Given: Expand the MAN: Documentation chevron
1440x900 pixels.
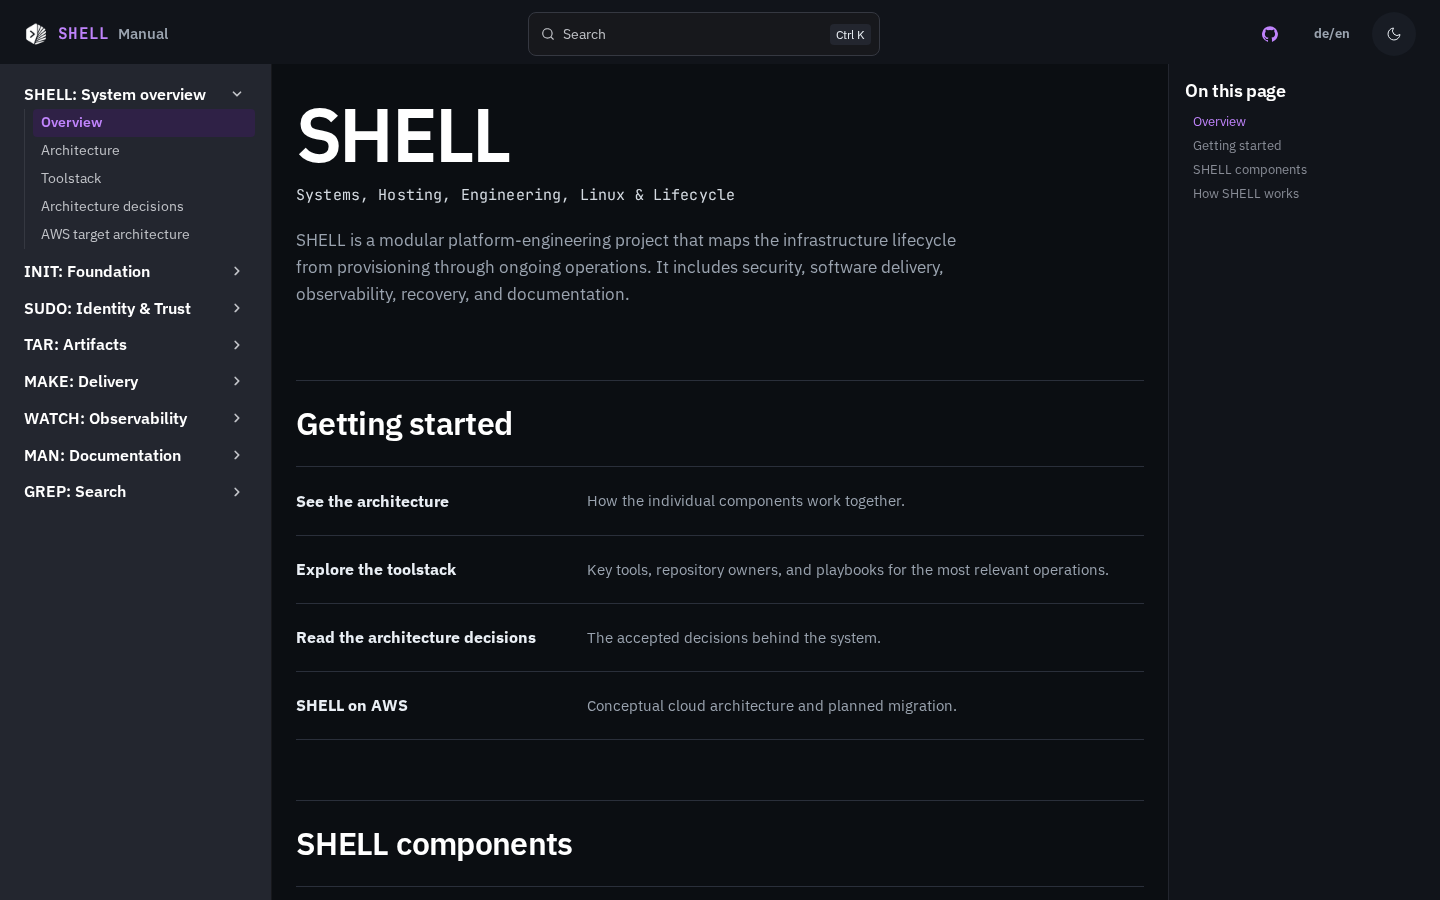Looking at the screenshot, I should (237, 455).
